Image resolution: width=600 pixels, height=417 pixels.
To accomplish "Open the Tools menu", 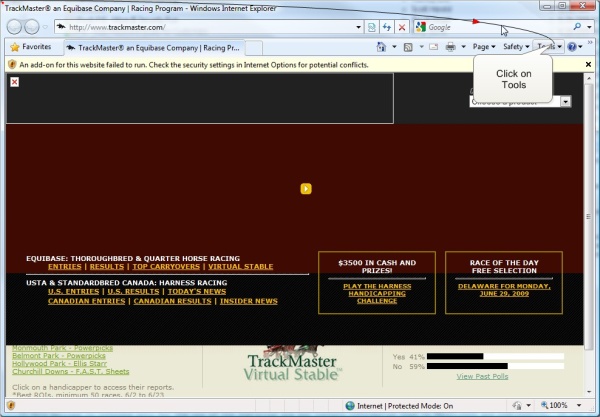I will (549, 47).
